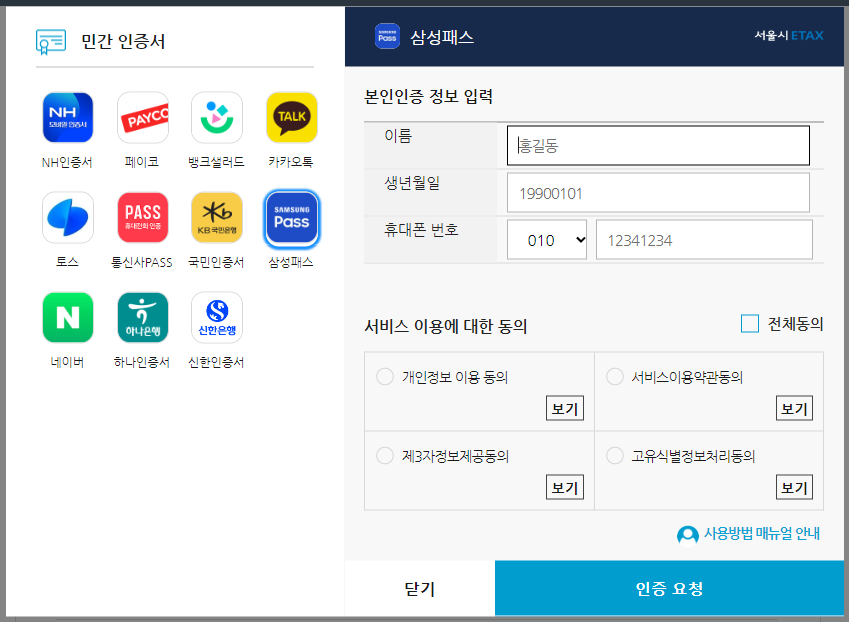Click the user manual person icon
849x622 pixels.
pos(688,535)
